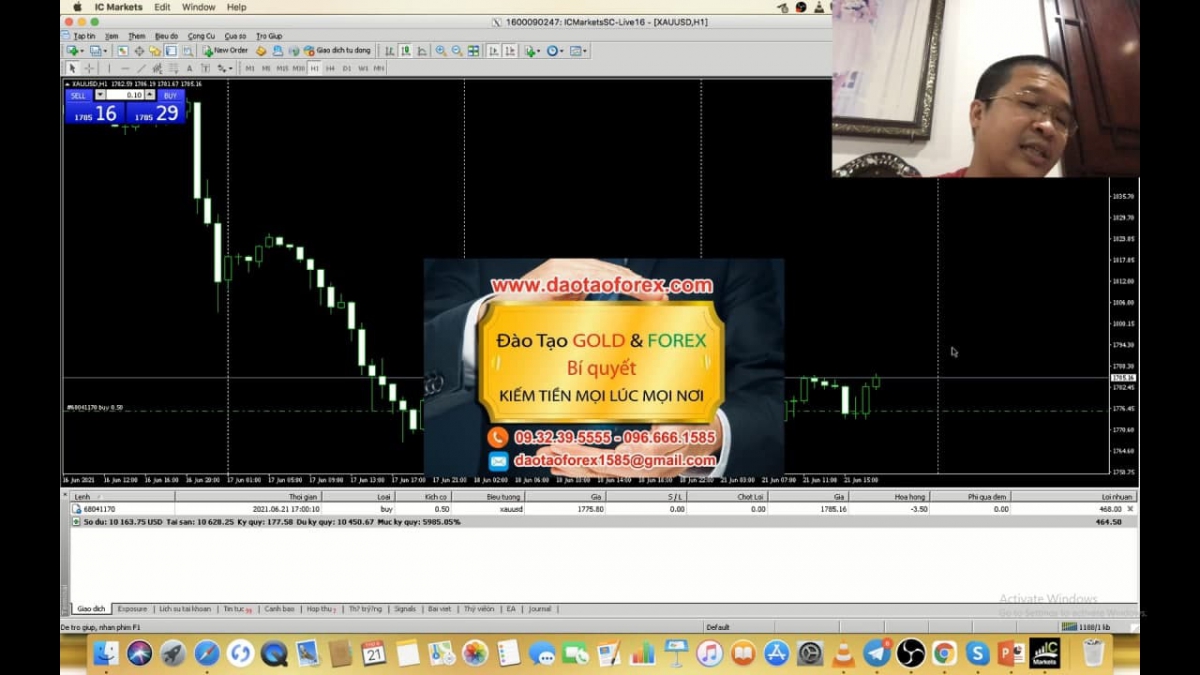The image size is (1200, 675).
Task: Select the text 'A' drawing tool
Action: [x=189, y=68]
